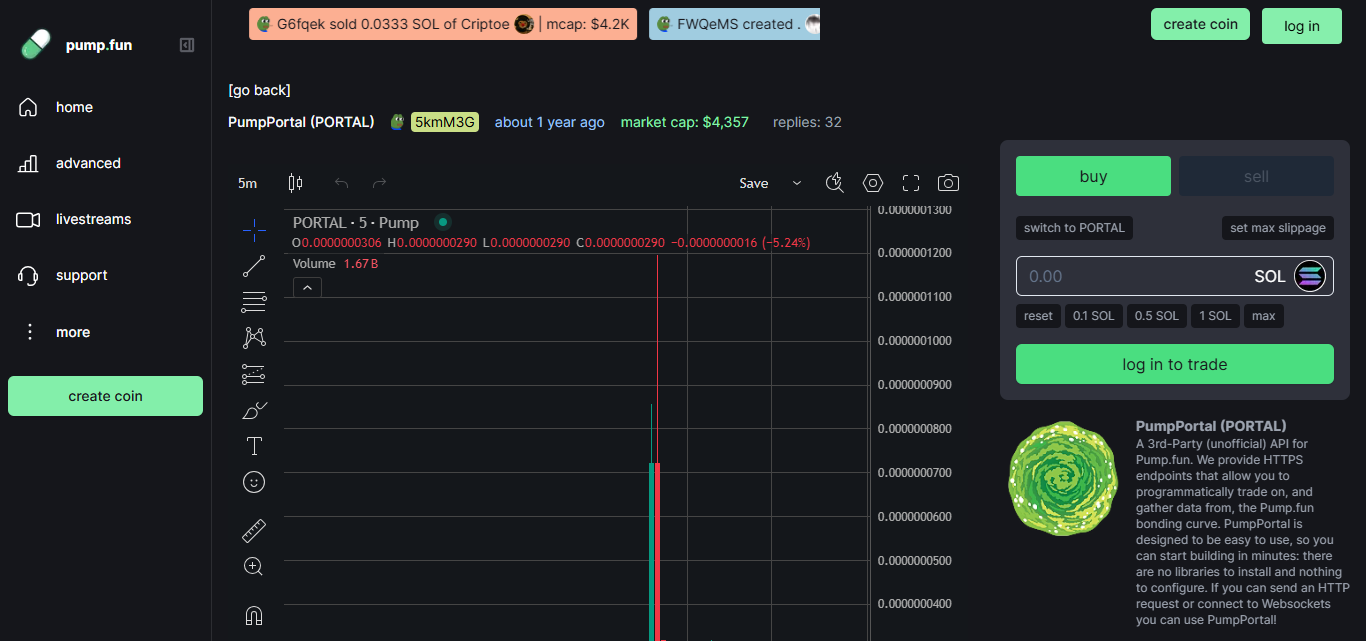Click the SOL amount input field
1366x641 pixels.
point(1175,276)
